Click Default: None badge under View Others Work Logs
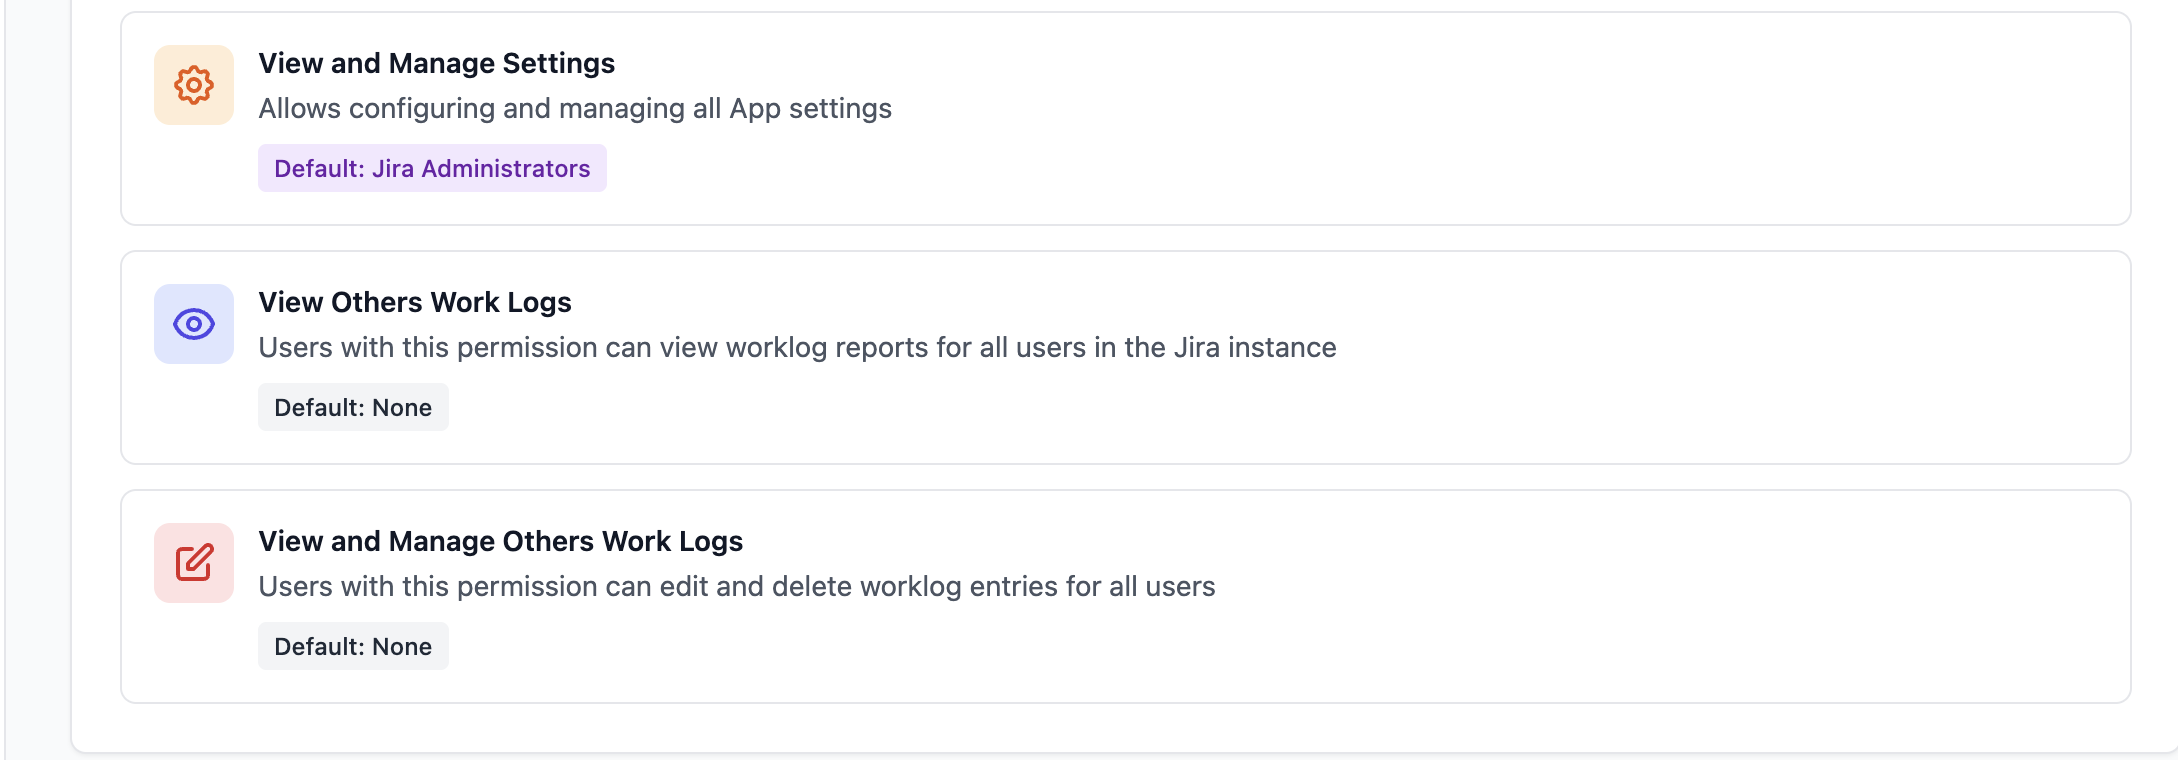Image resolution: width=2178 pixels, height=760 pixels. coord(353,407)
